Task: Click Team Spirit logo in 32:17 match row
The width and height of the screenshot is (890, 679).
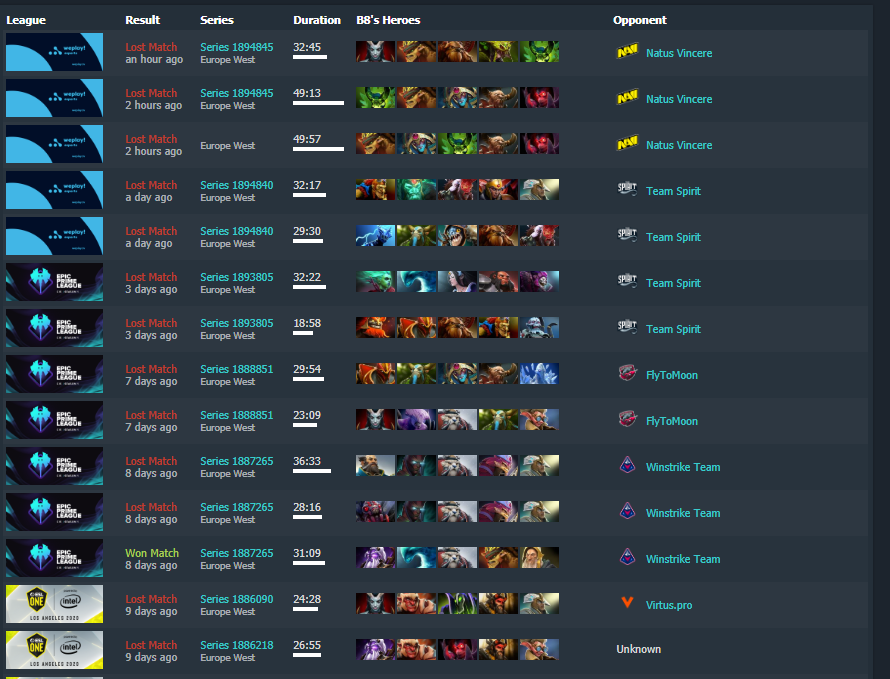Action: click(627, 188)
